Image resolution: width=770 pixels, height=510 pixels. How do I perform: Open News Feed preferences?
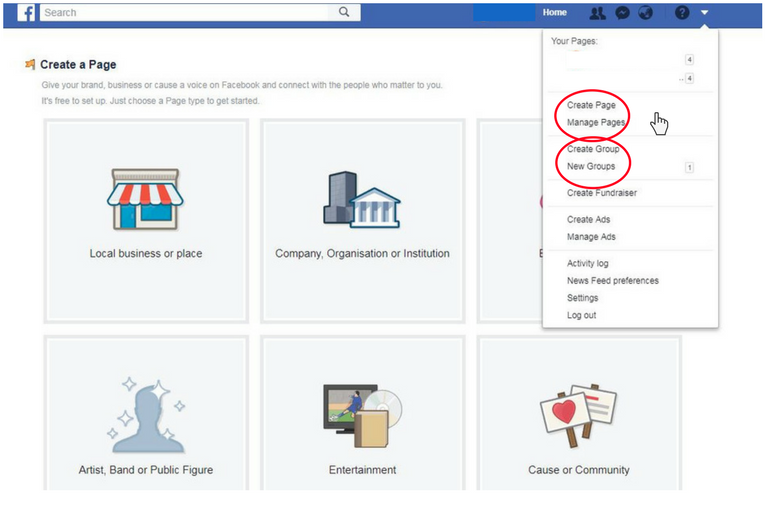pyautogui.click(x=612, y=281)
